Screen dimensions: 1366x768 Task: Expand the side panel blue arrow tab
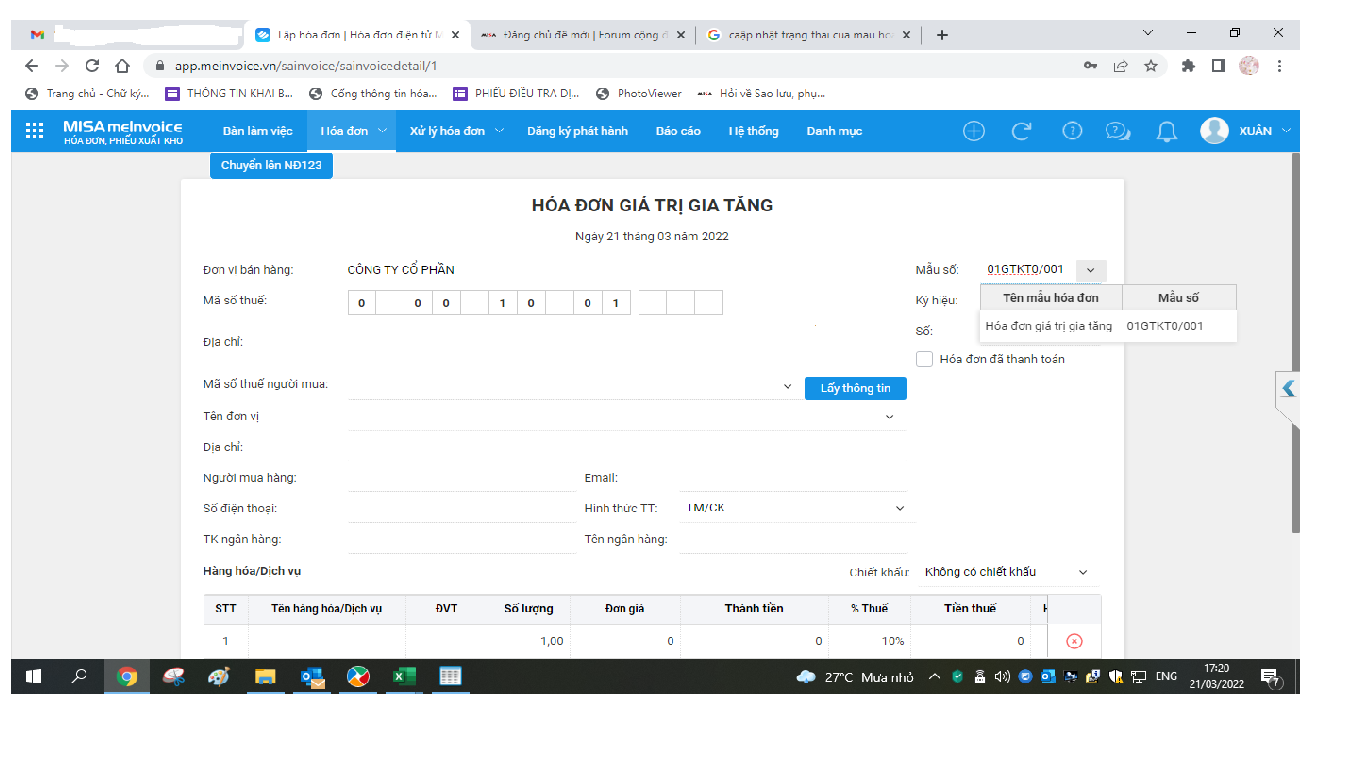tap(1288, 389)
